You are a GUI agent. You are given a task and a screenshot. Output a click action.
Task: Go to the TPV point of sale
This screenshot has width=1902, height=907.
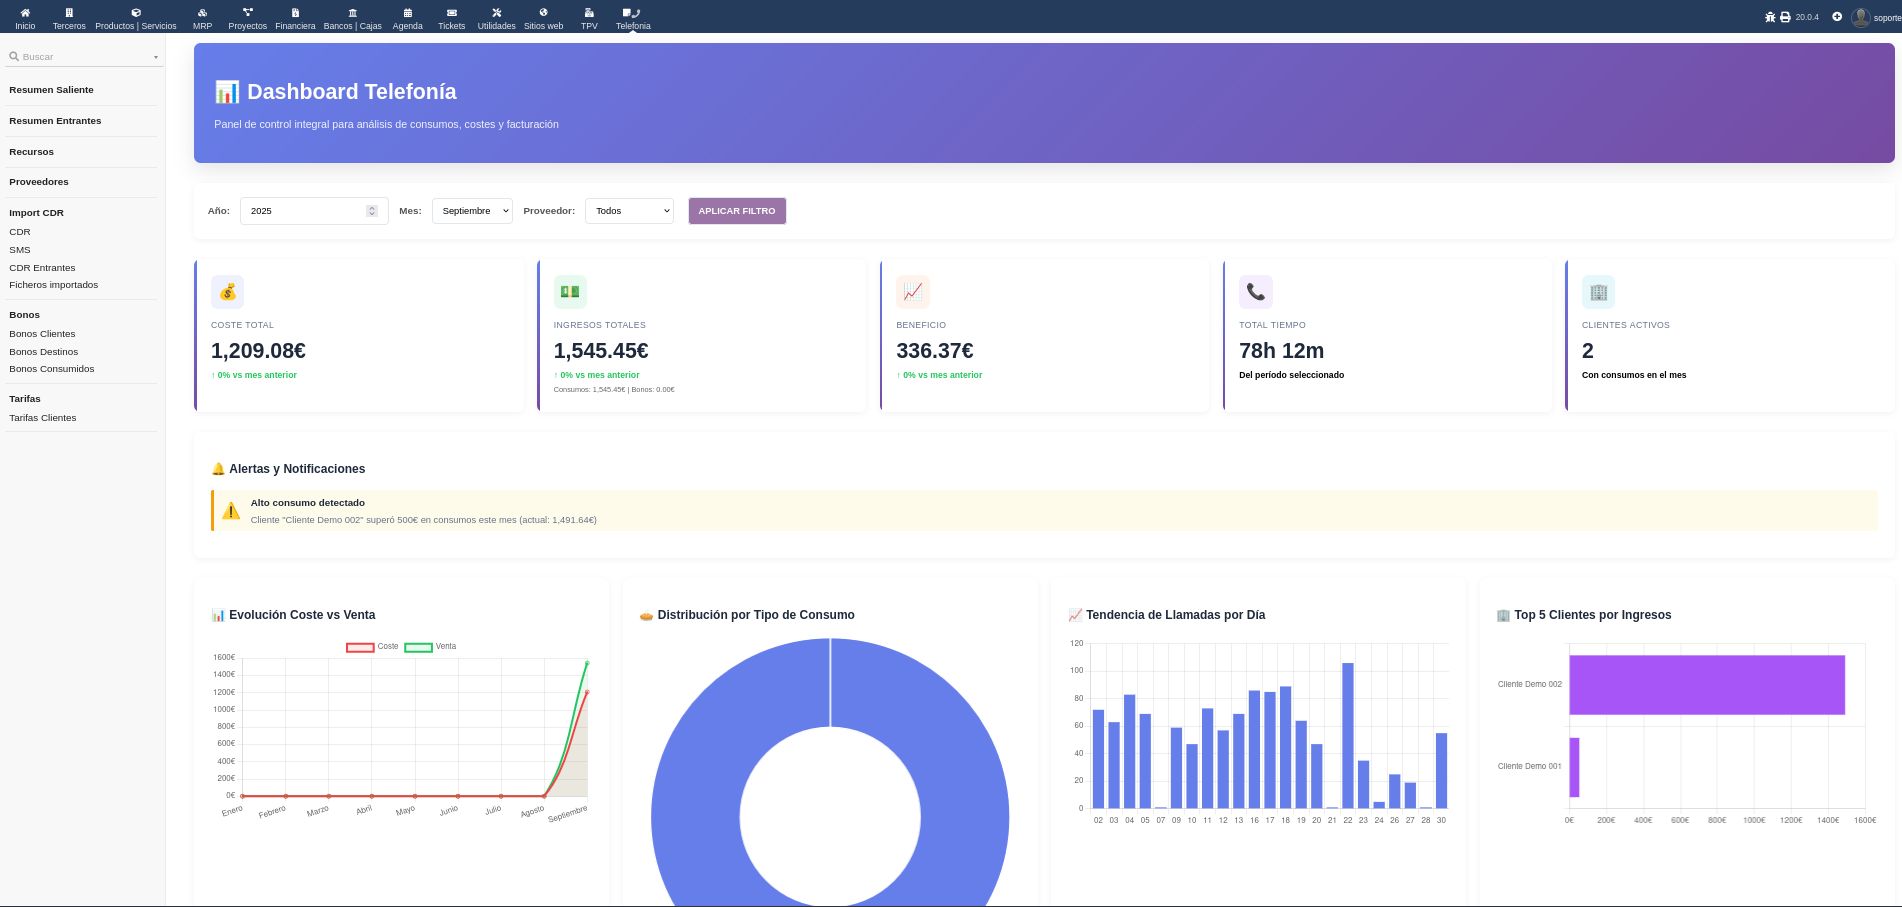click(x=589, y=18)
